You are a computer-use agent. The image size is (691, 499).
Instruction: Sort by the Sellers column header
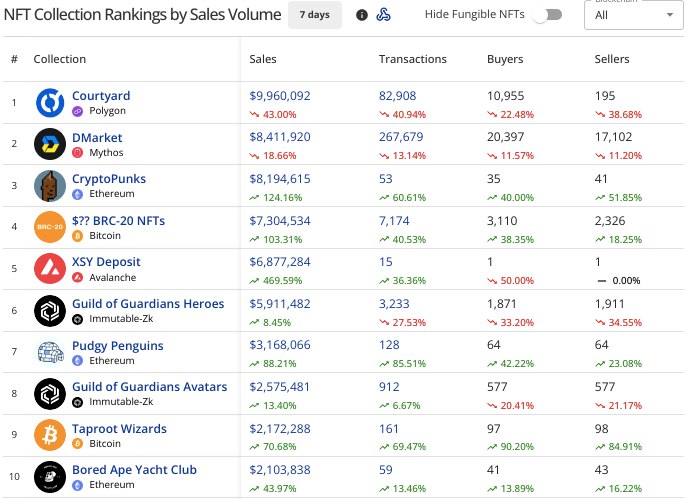(612, 59)
